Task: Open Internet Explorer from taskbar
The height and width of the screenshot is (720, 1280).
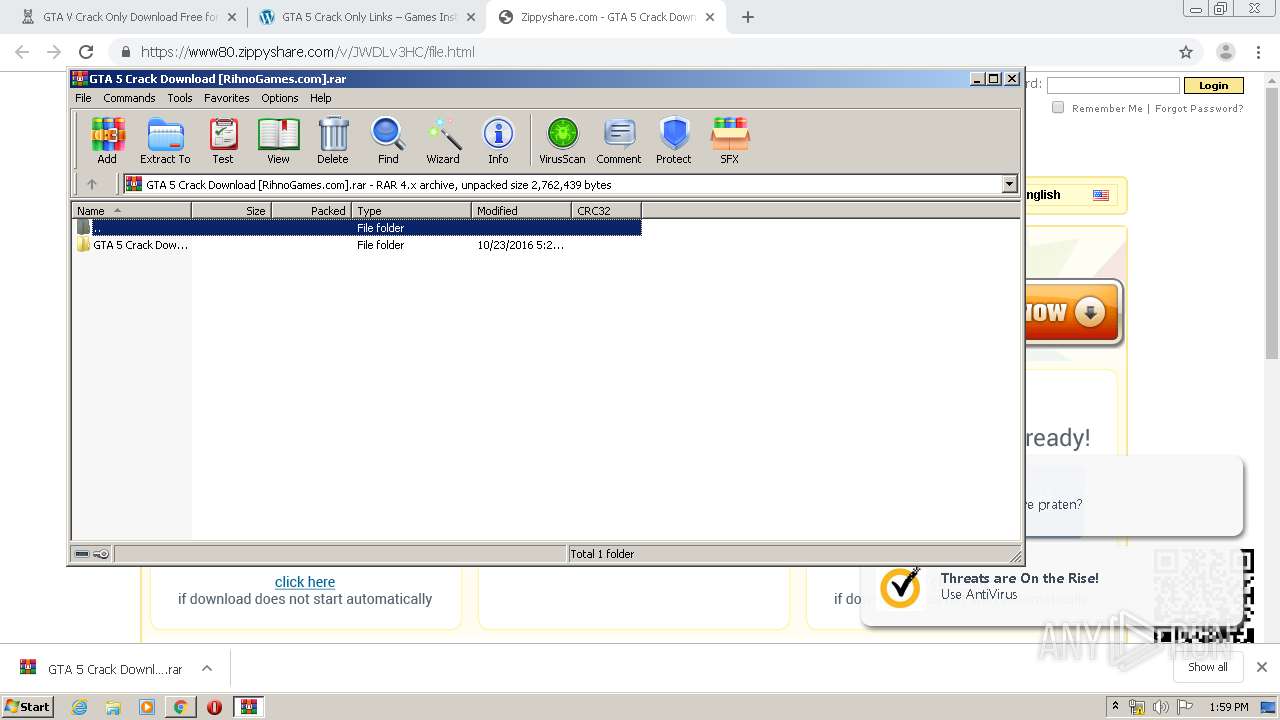Action: point(79,707)
